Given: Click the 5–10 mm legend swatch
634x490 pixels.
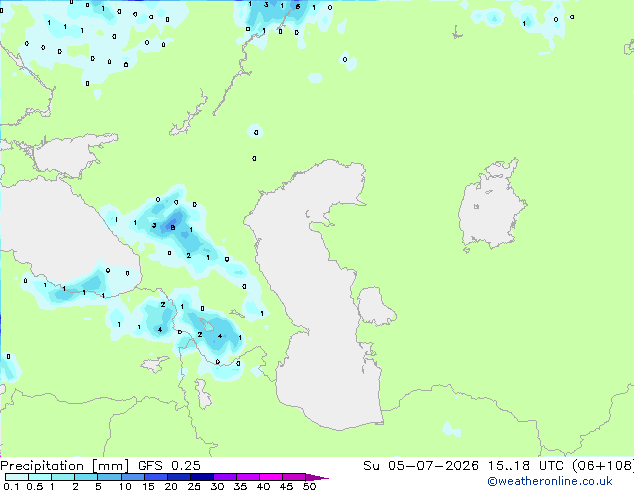Looking at the screenshot, I should tap(109, 477).
